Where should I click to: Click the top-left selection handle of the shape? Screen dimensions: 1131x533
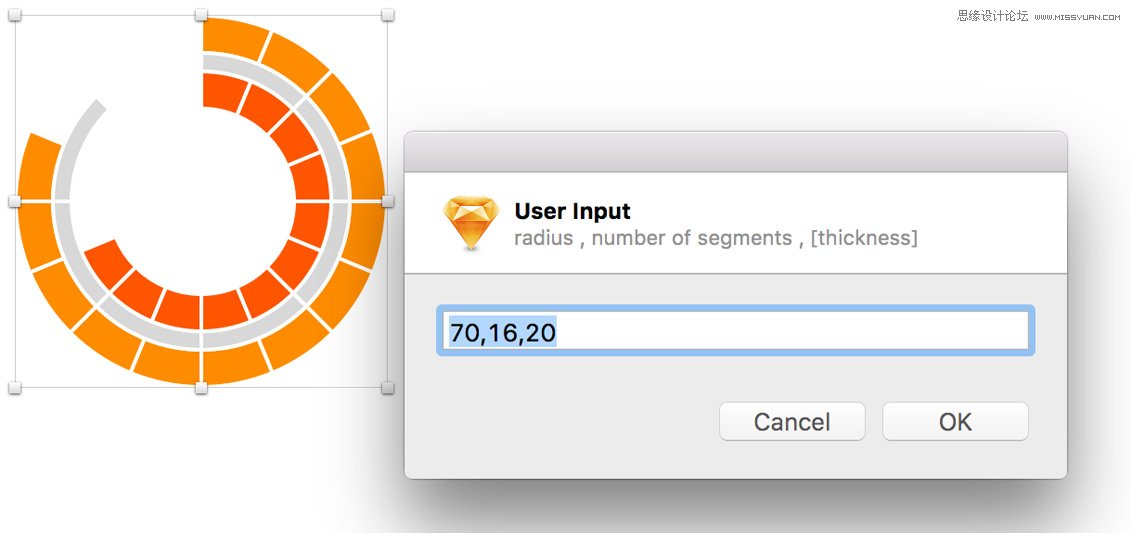pos(15,15)
